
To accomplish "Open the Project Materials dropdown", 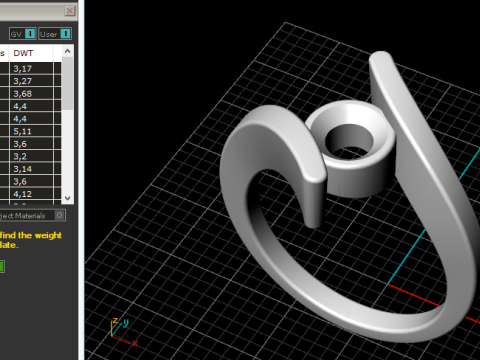I will pyautogui.click(x=32, y=216).
